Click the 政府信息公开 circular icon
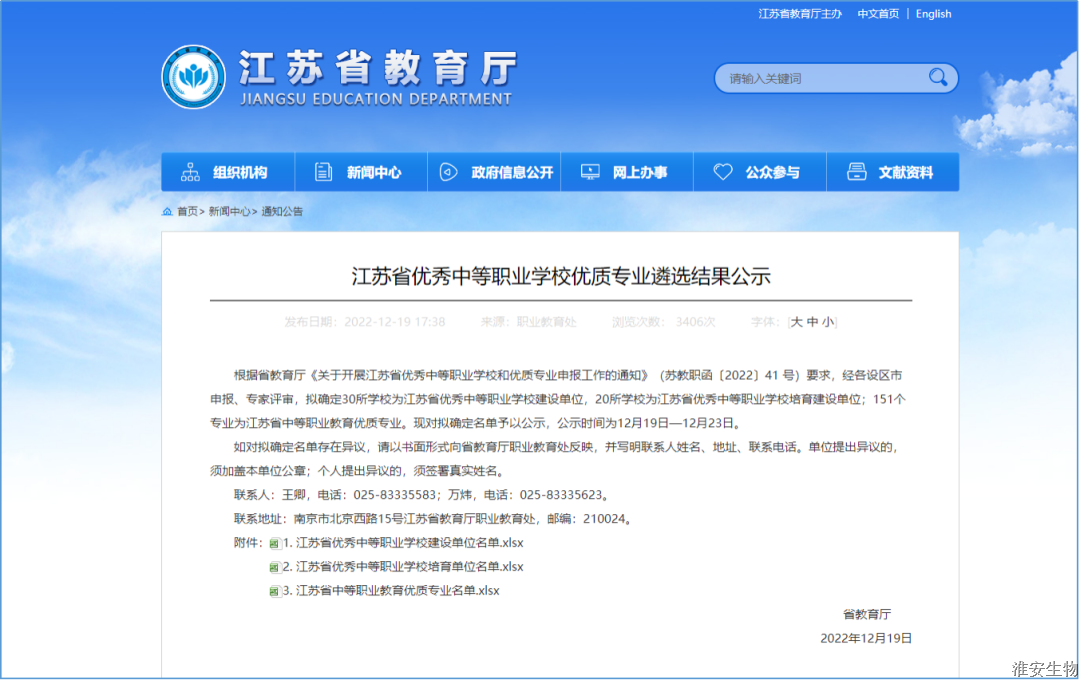 [x=447, y=171]
